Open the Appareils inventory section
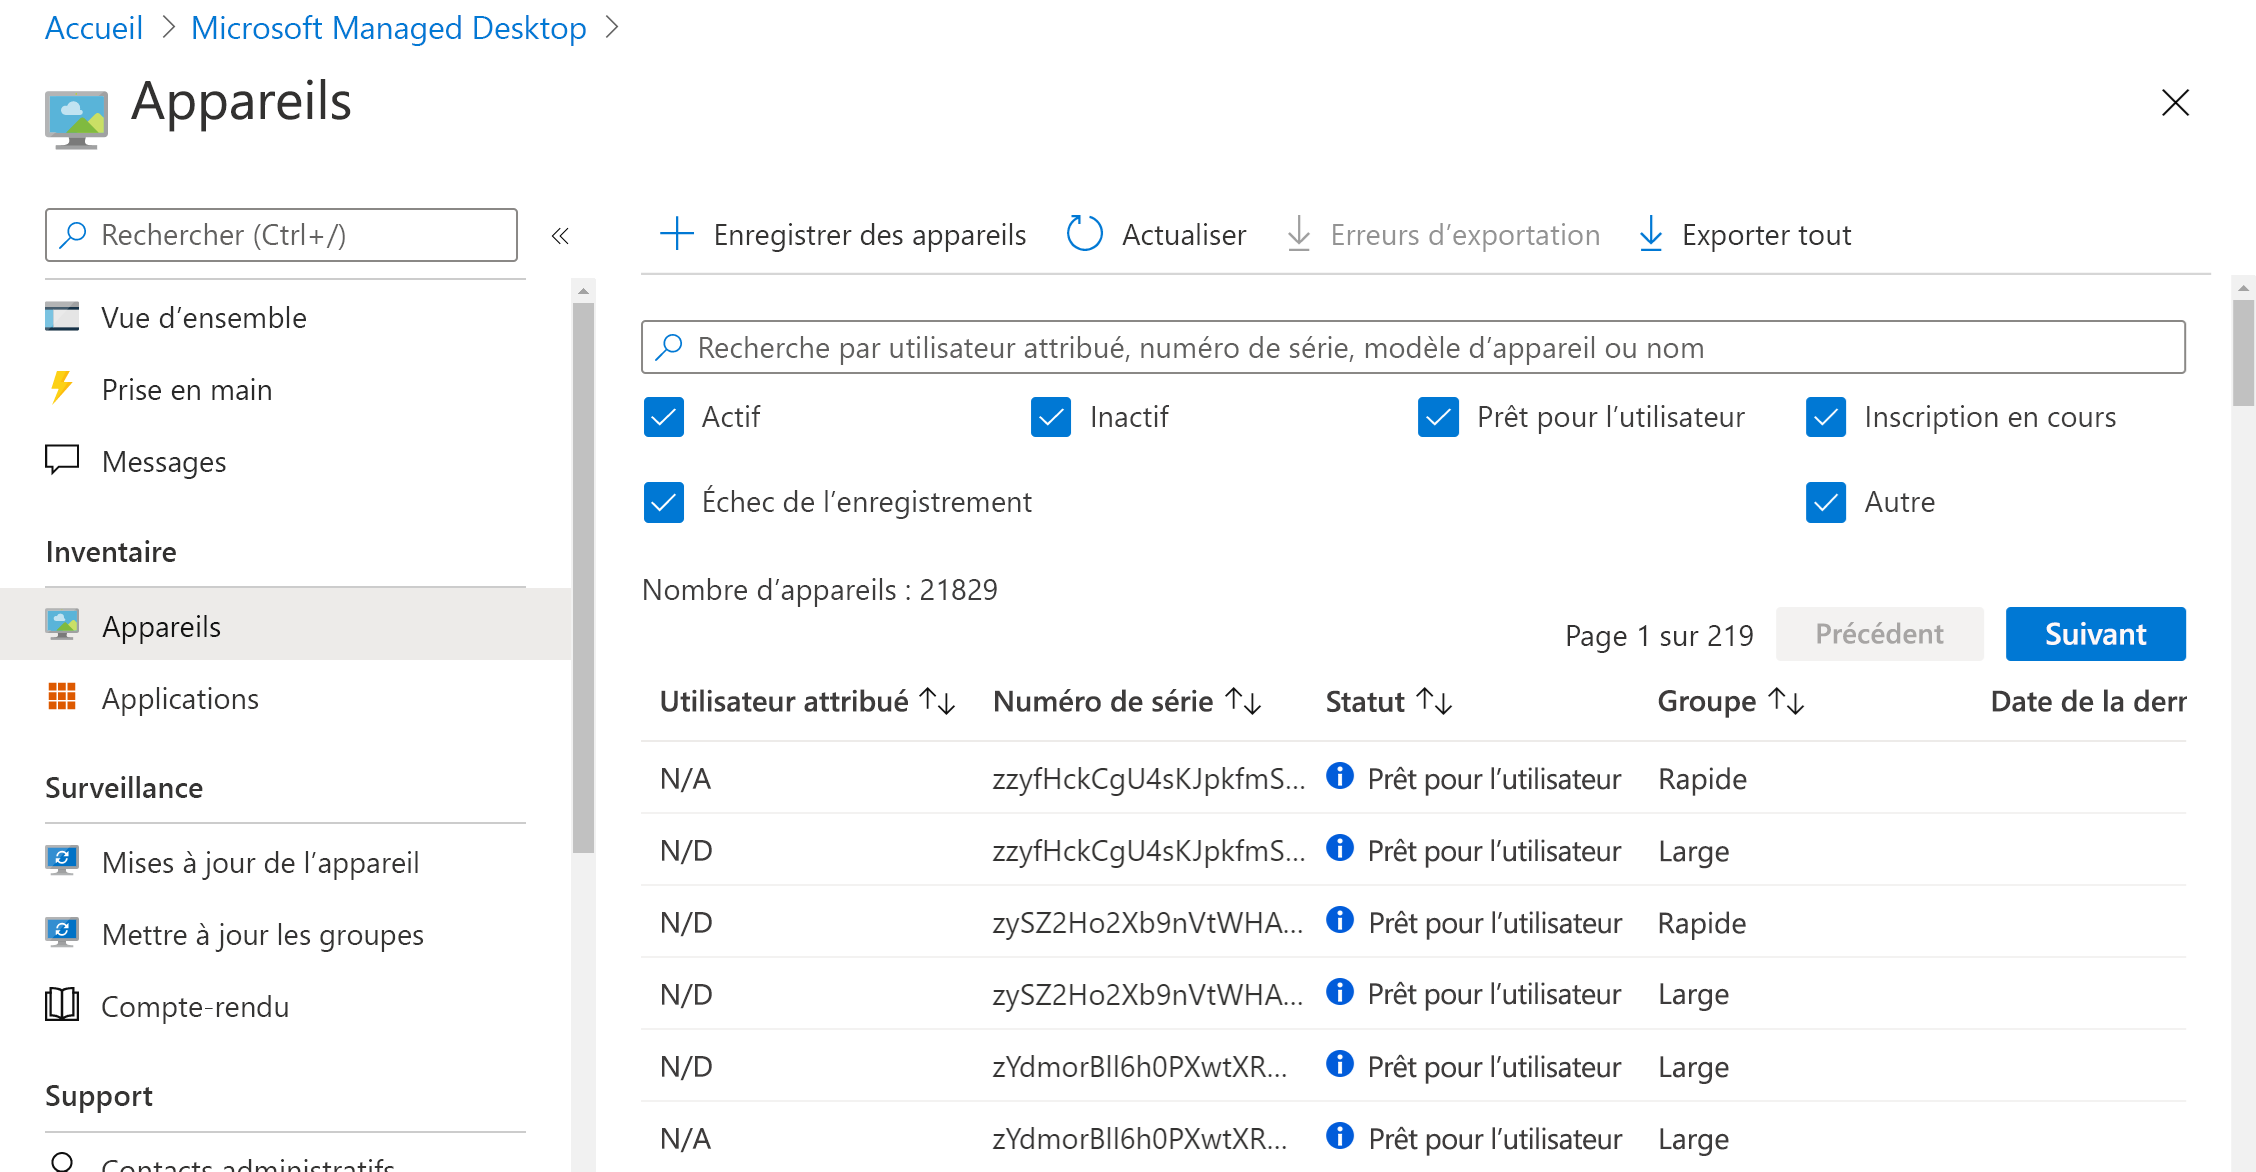This screenshot has height=1172, width=2256. coord(160,626)
